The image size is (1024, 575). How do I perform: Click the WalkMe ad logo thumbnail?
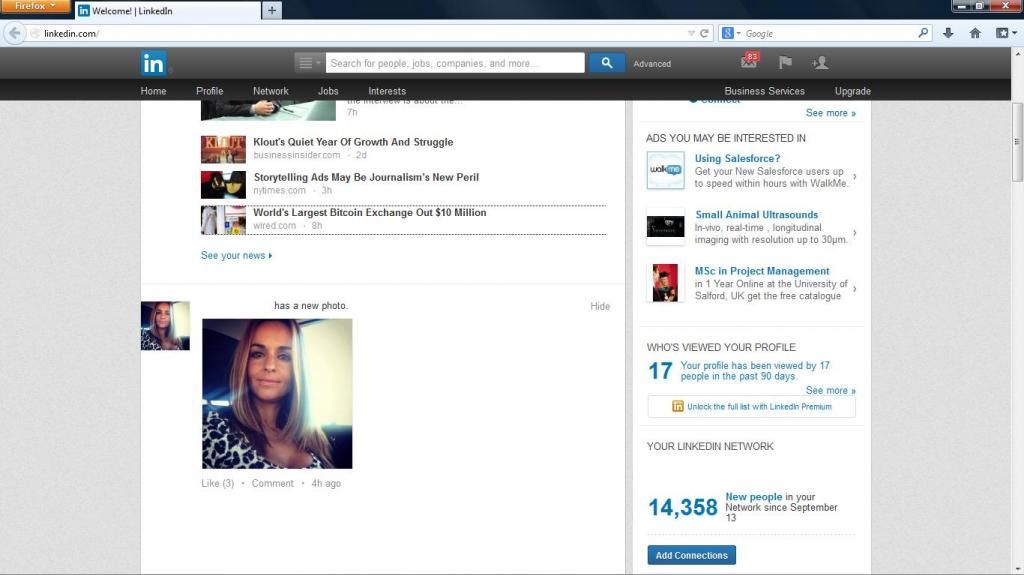665,170
